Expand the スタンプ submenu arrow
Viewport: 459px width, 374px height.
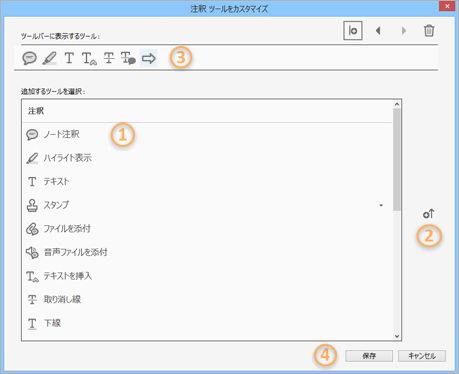click(x=381, y=205)
